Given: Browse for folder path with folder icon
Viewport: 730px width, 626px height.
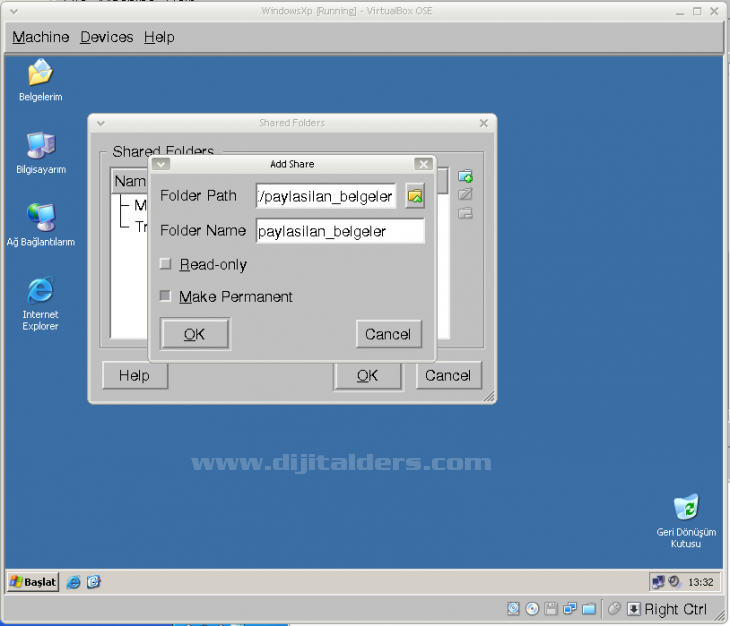Looking at the screenshot, I should tap(414, 196).
